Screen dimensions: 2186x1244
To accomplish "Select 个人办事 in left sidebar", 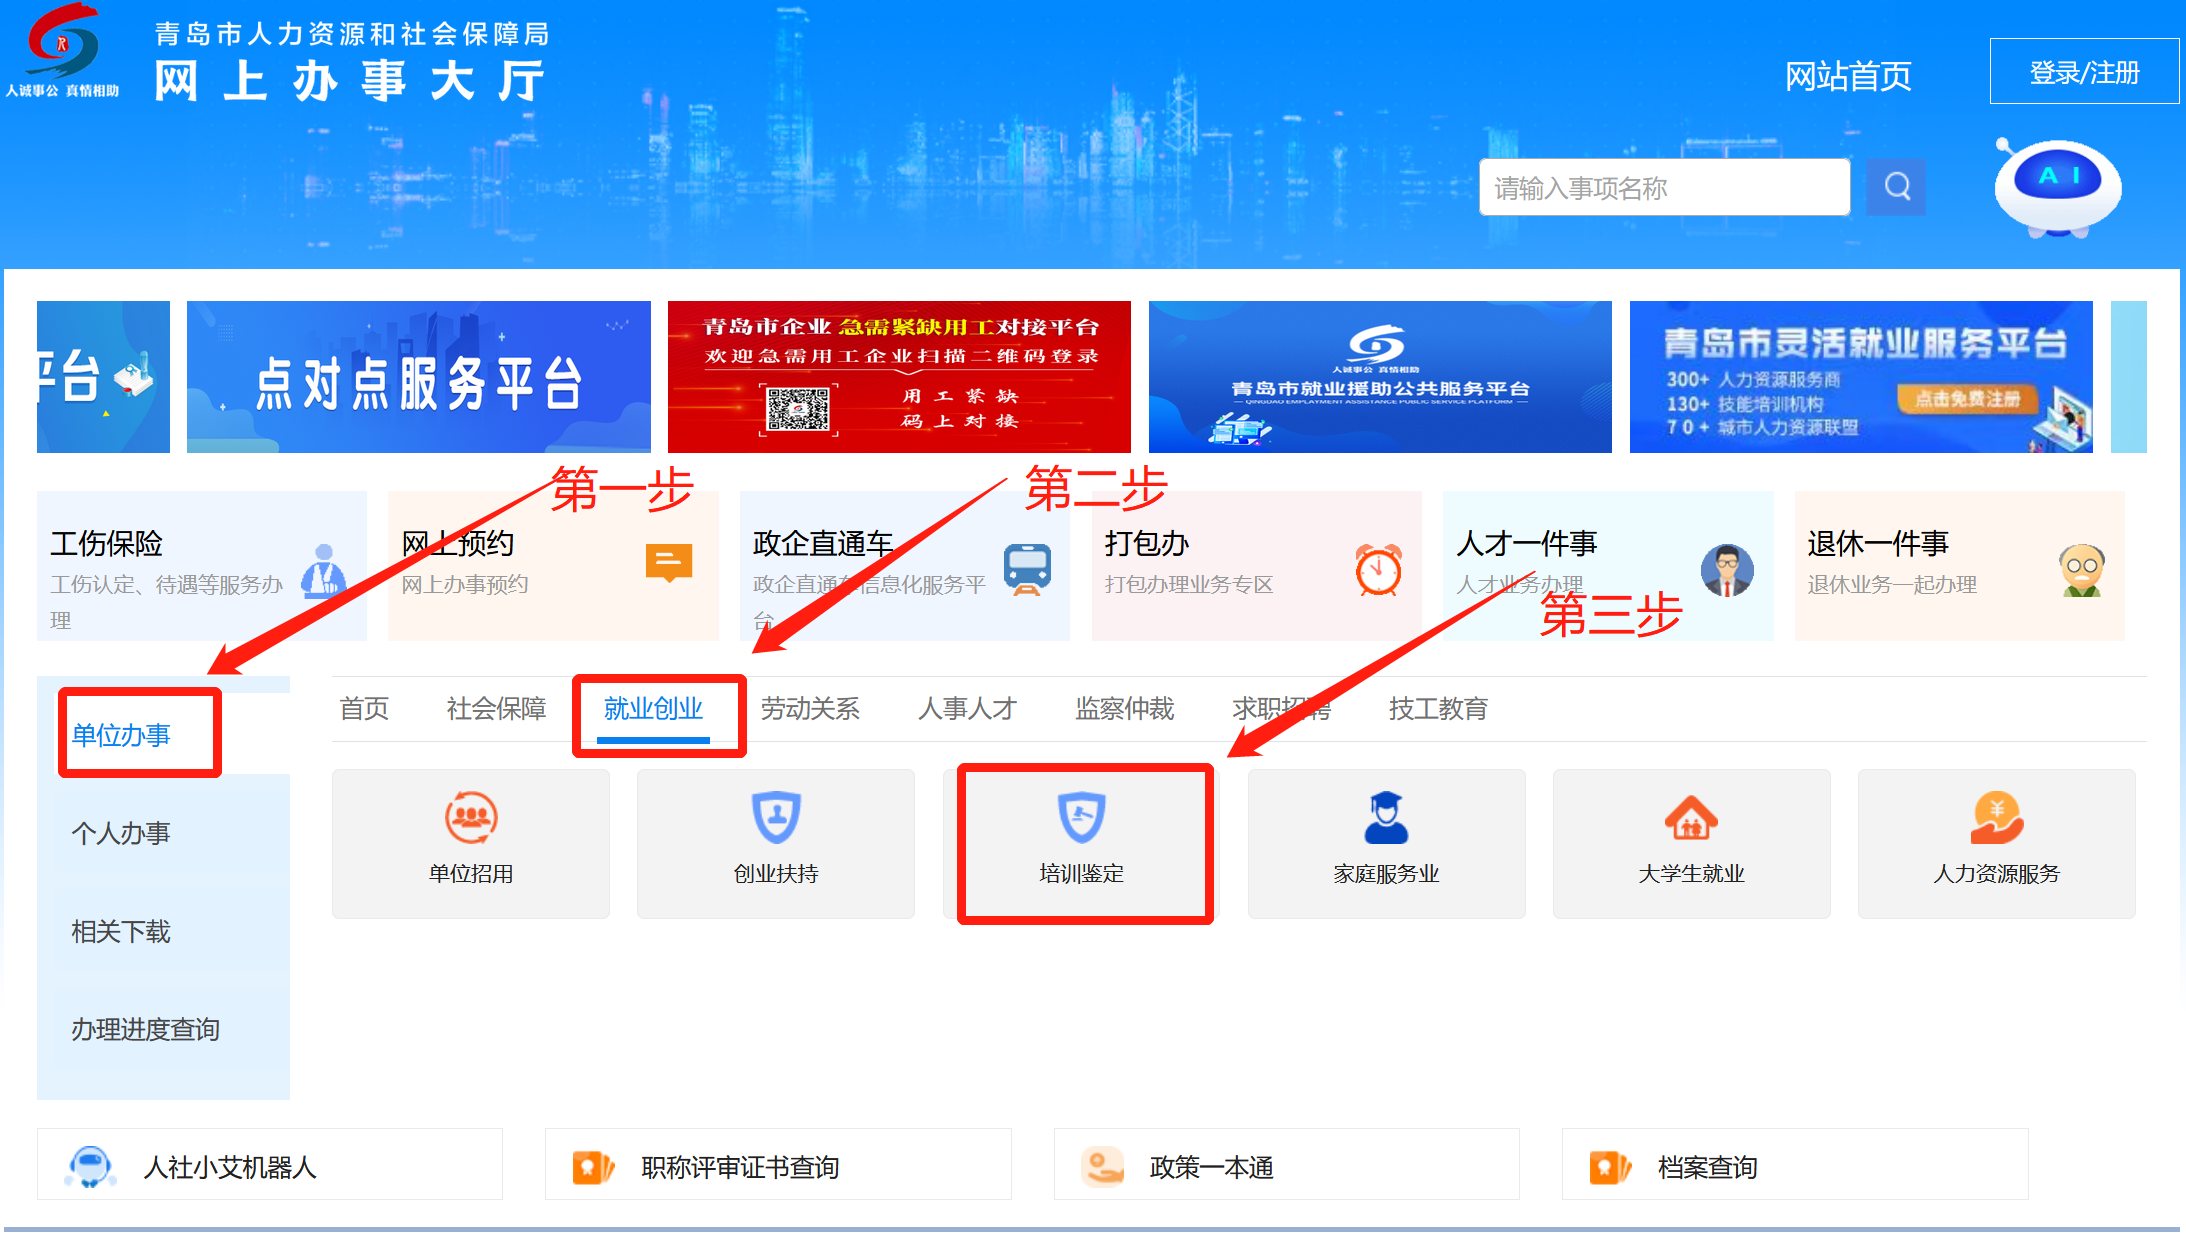I will click(121, 833).
